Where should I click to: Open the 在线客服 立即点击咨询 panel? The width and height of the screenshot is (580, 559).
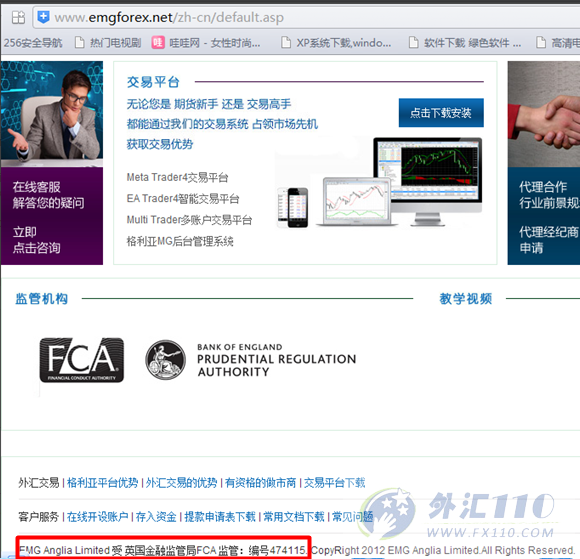[52, 216]
